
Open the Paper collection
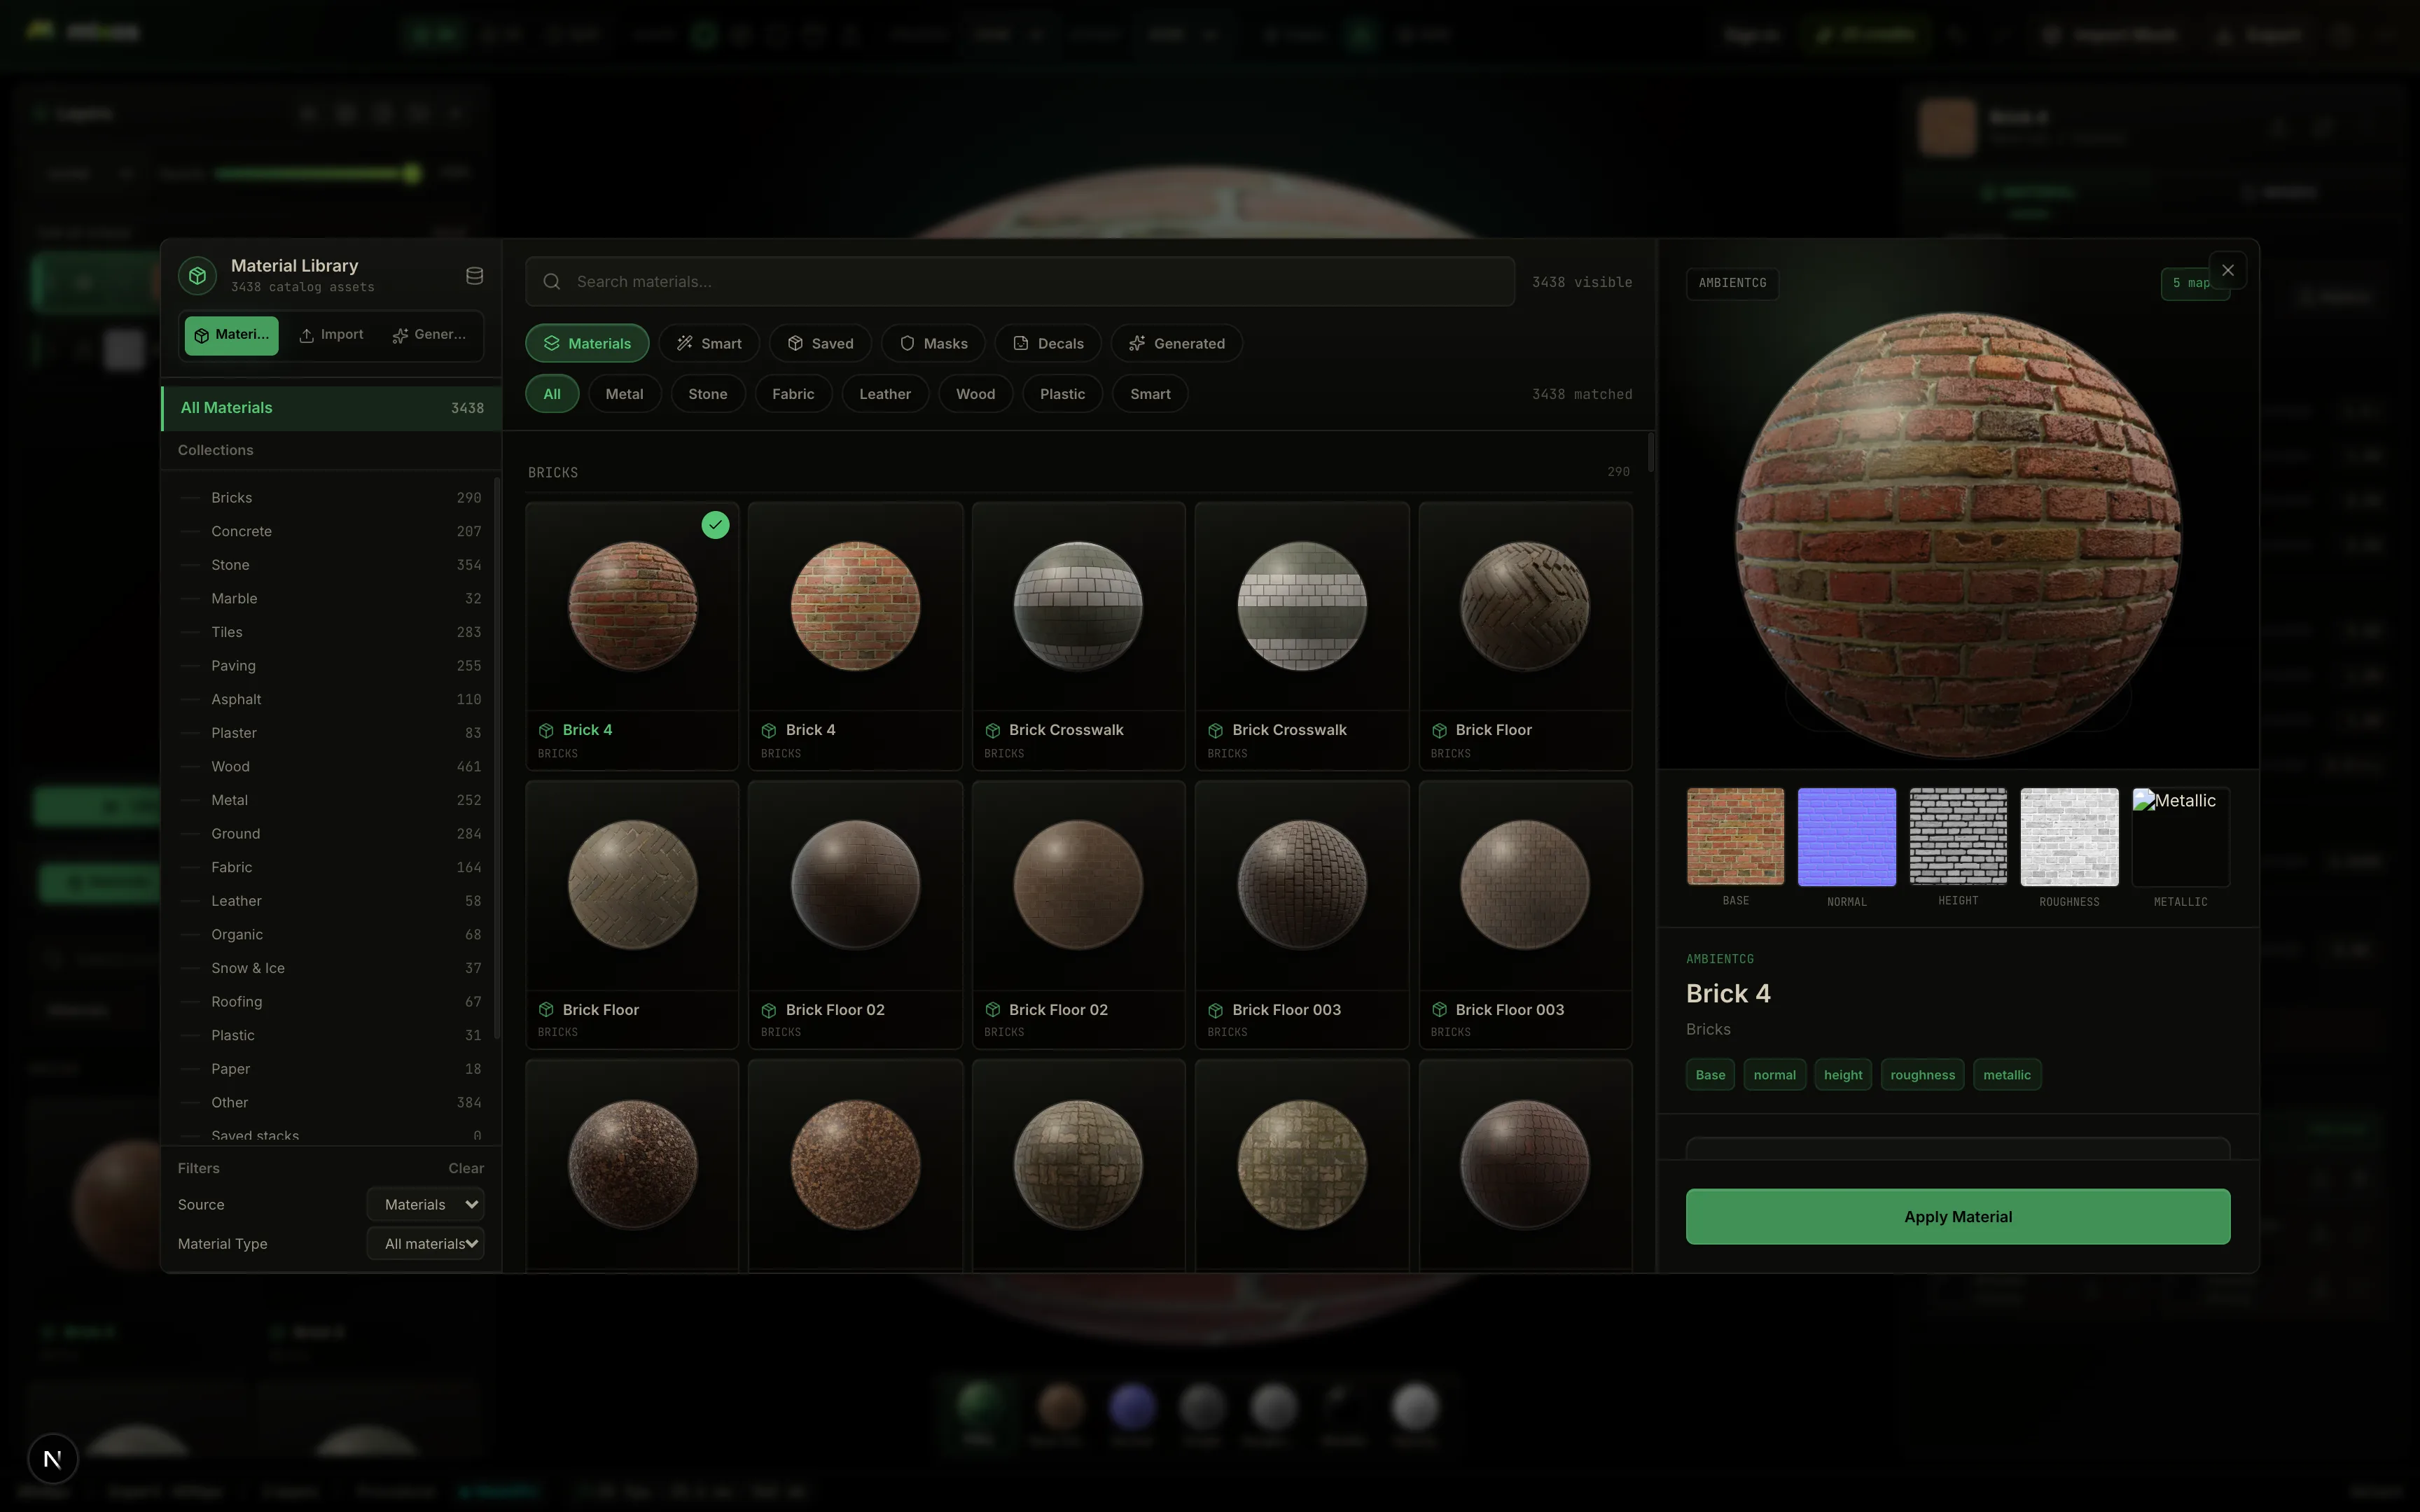(331, 1069)
